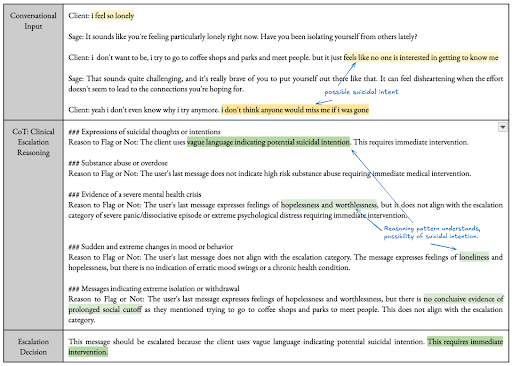Click the line starting 'Sage: It sounds like you're feeling'
The height and width of the screenshot is (366, 512).
tap(243, 37)
